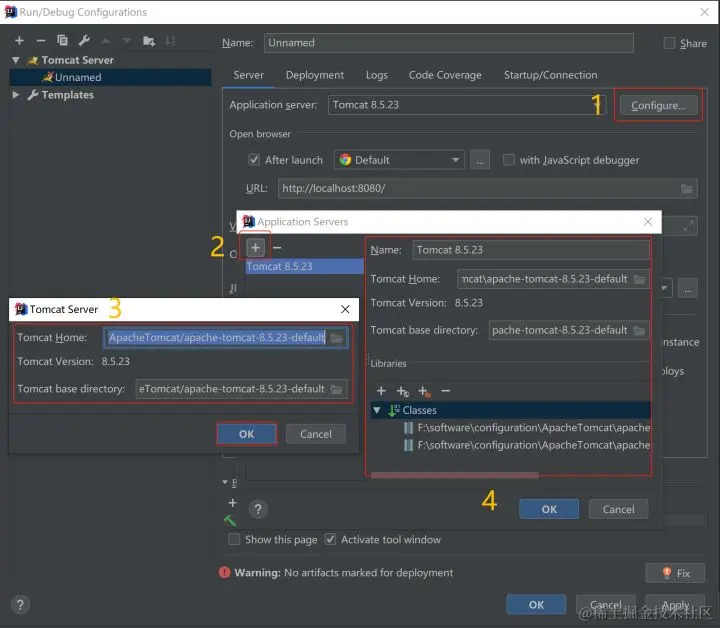720x628 pixels.
Task: Move configuration up with arrow icon
Action: coord(105,40)
